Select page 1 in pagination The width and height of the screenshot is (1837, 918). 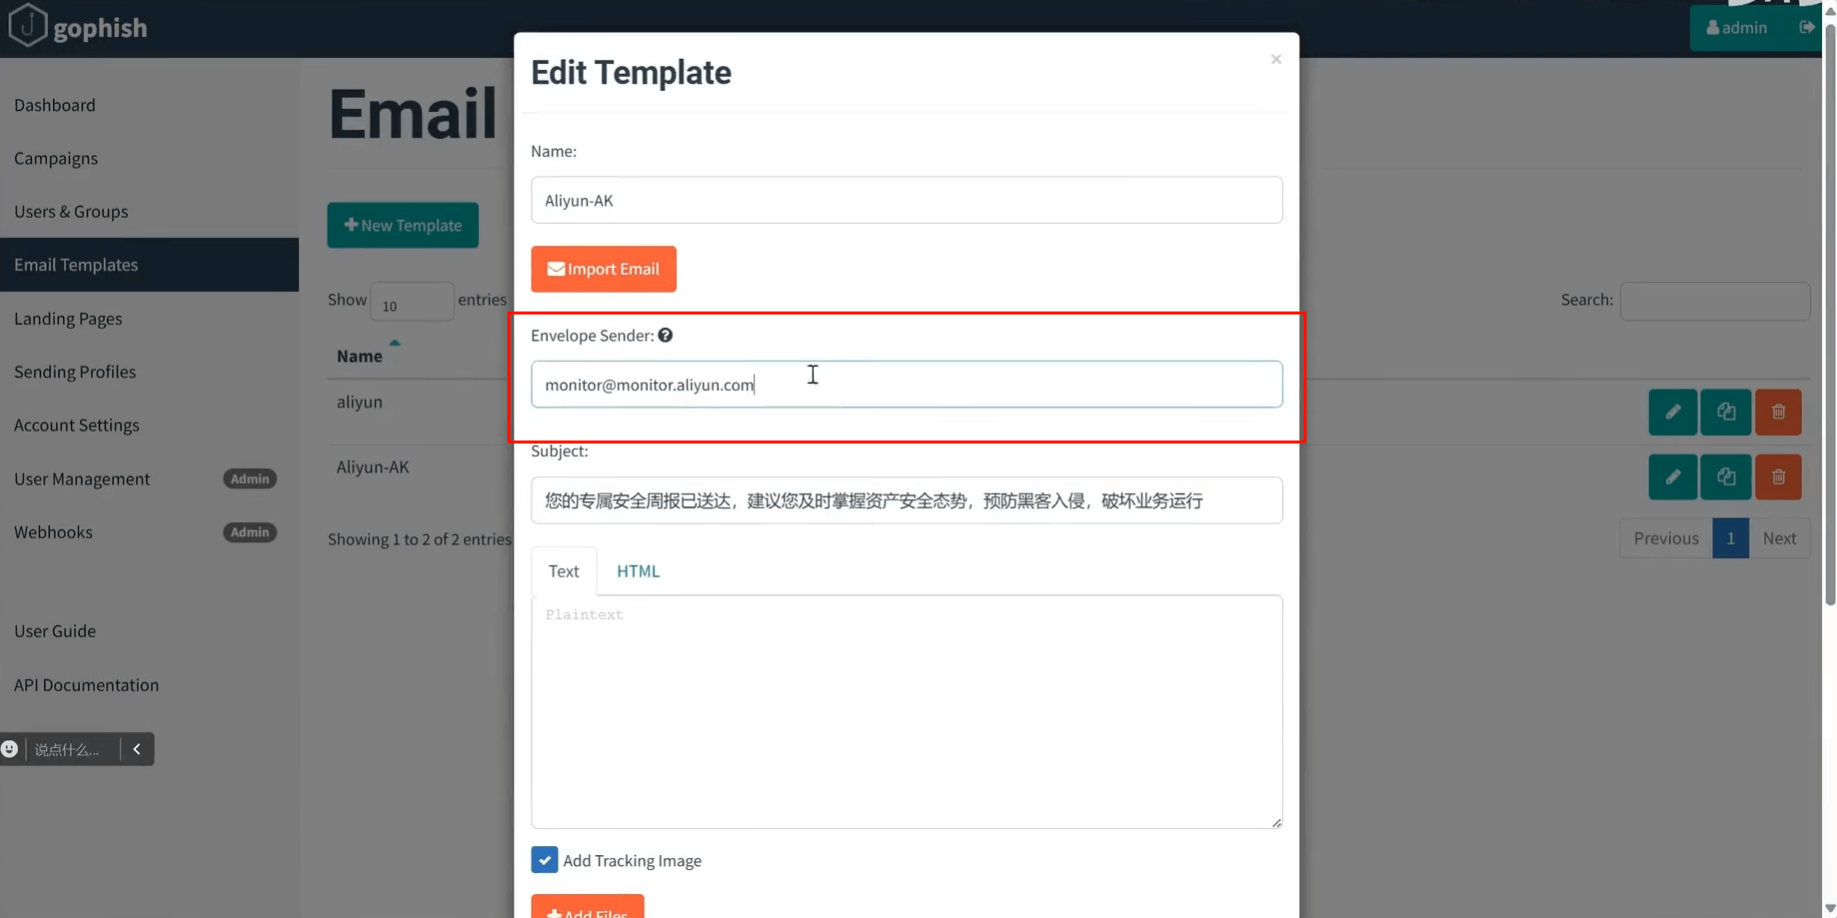click(x=1730, y=538)
